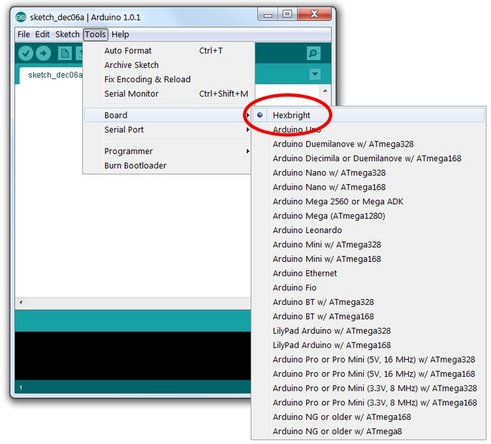
Task: Select Pro Mini (5V, 16 MHz) w/ ATmega328
Action: tap(368, 359)
